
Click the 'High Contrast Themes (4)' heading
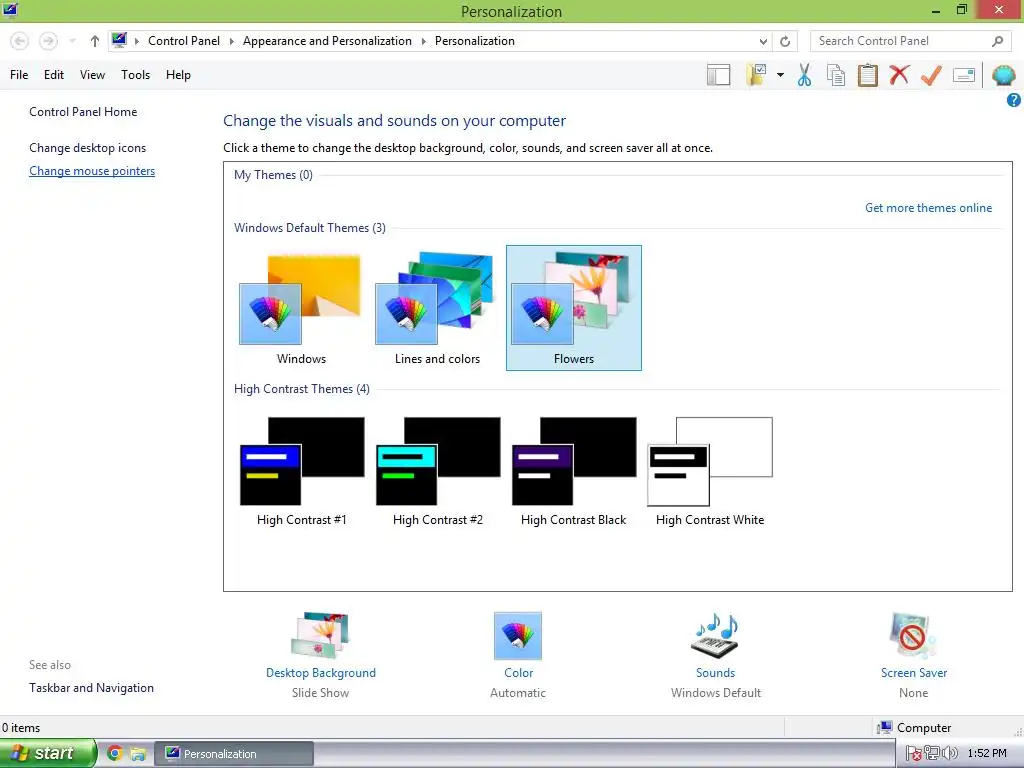(302, 389)
